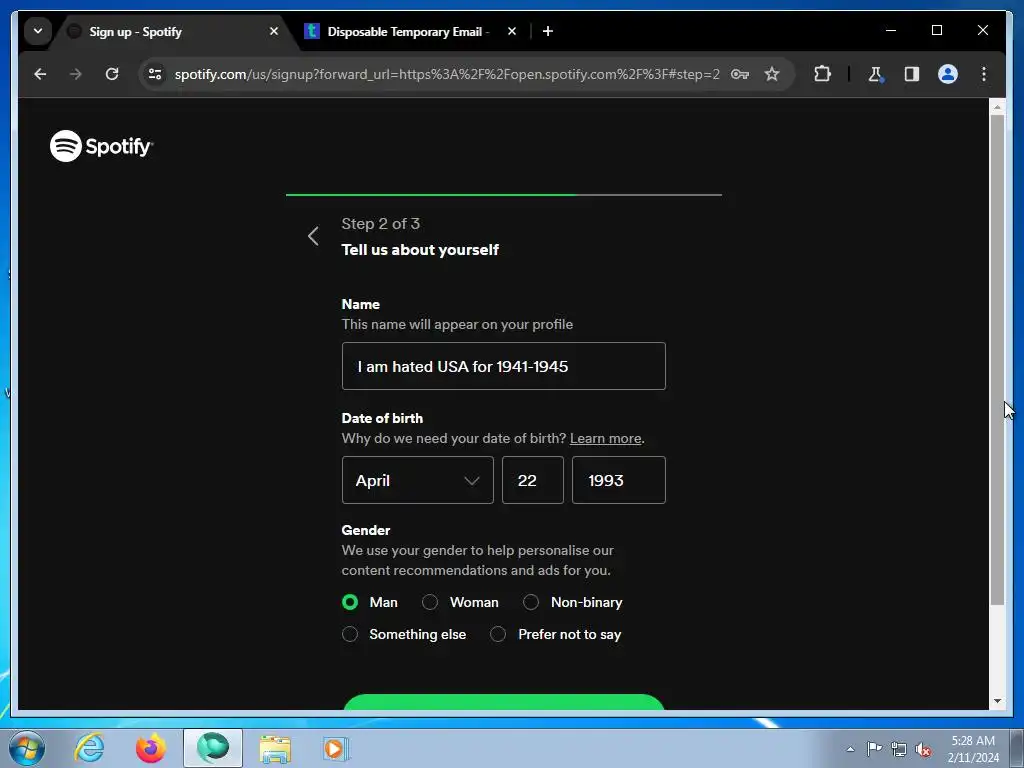The width and height of the screenshot is (1024, 768).
Task: Open Windows Media Player from taskbar
Action: [336, 748]
